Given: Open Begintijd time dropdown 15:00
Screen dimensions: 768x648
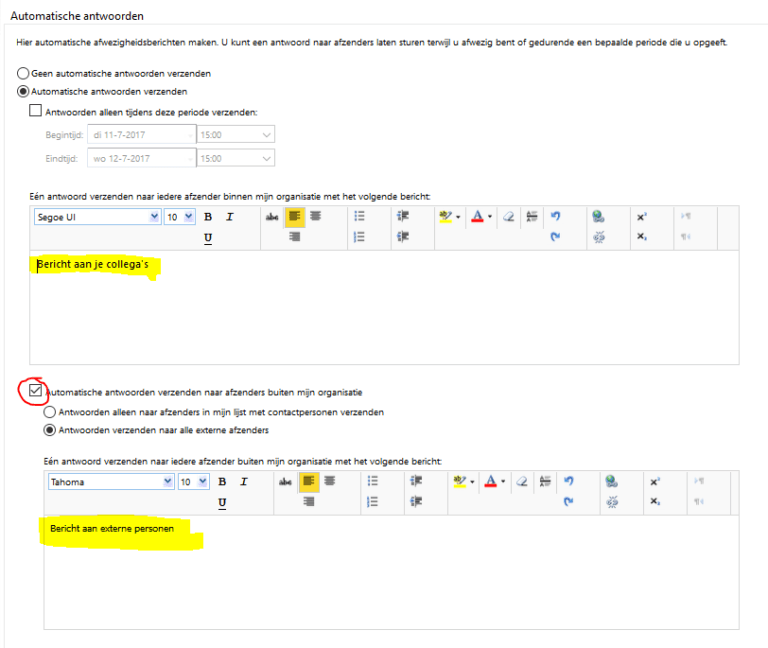Looking at the screenshot, I should (x=236, y=135).
